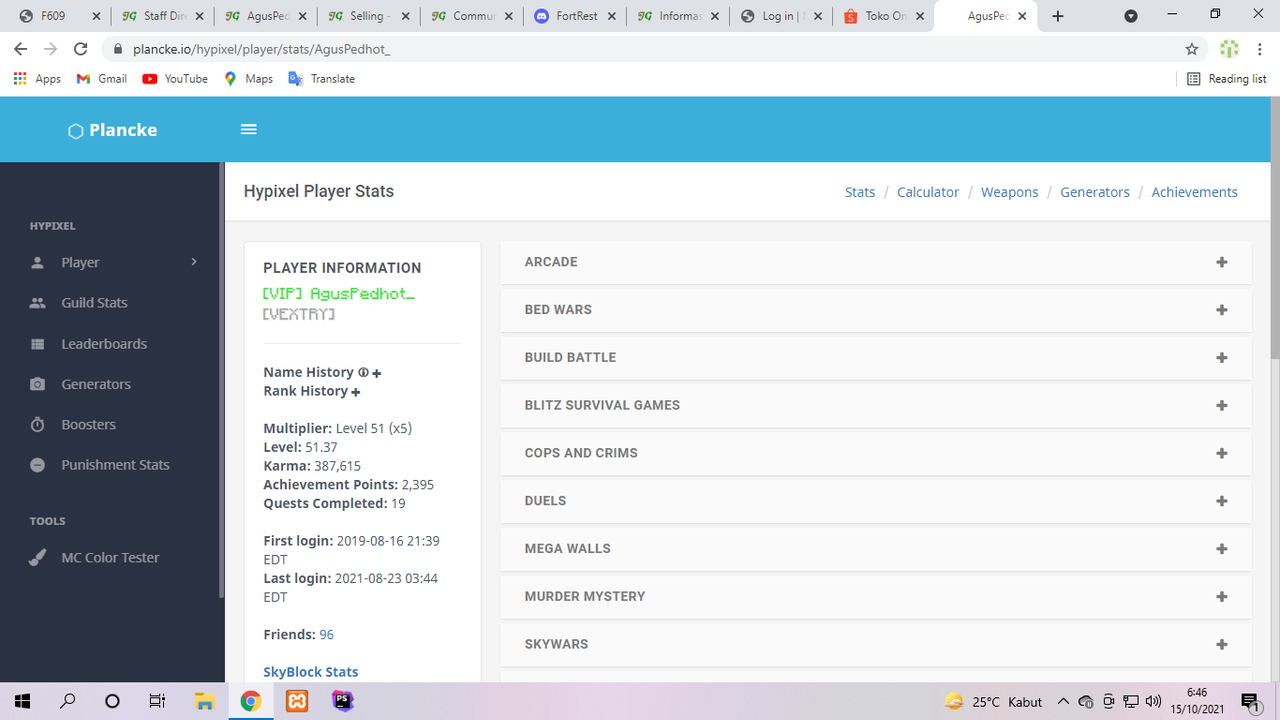Open Player icon in sidebar

coord(38,263)
